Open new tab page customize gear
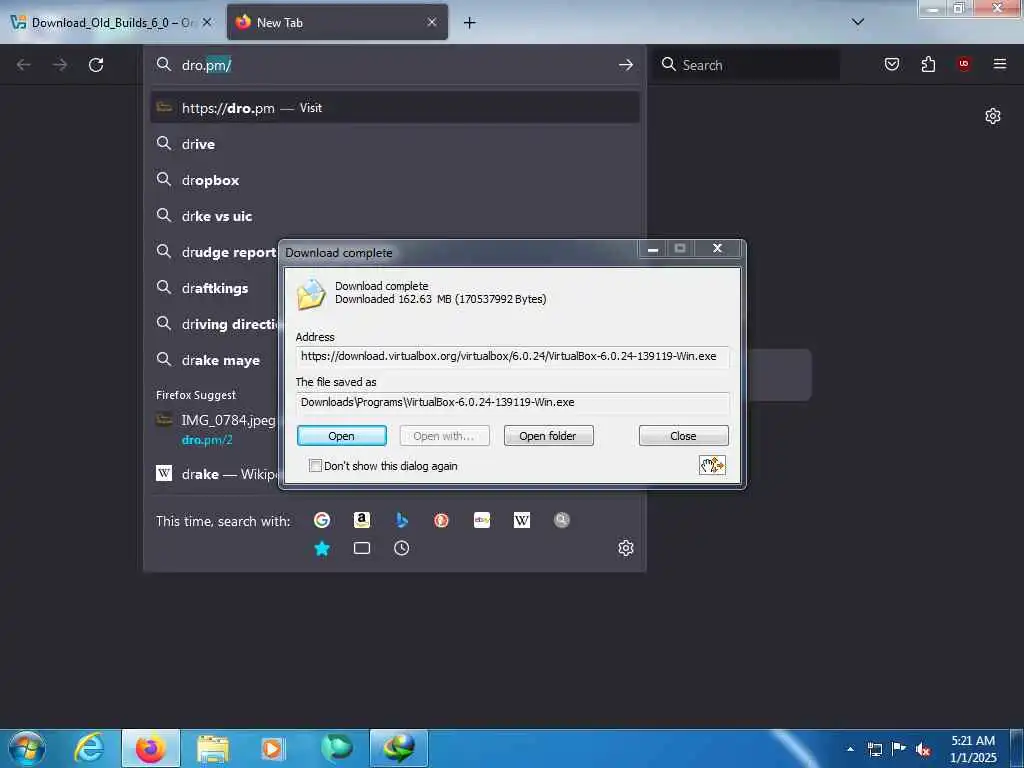The image size is (1024, 768). coord(993,116)
